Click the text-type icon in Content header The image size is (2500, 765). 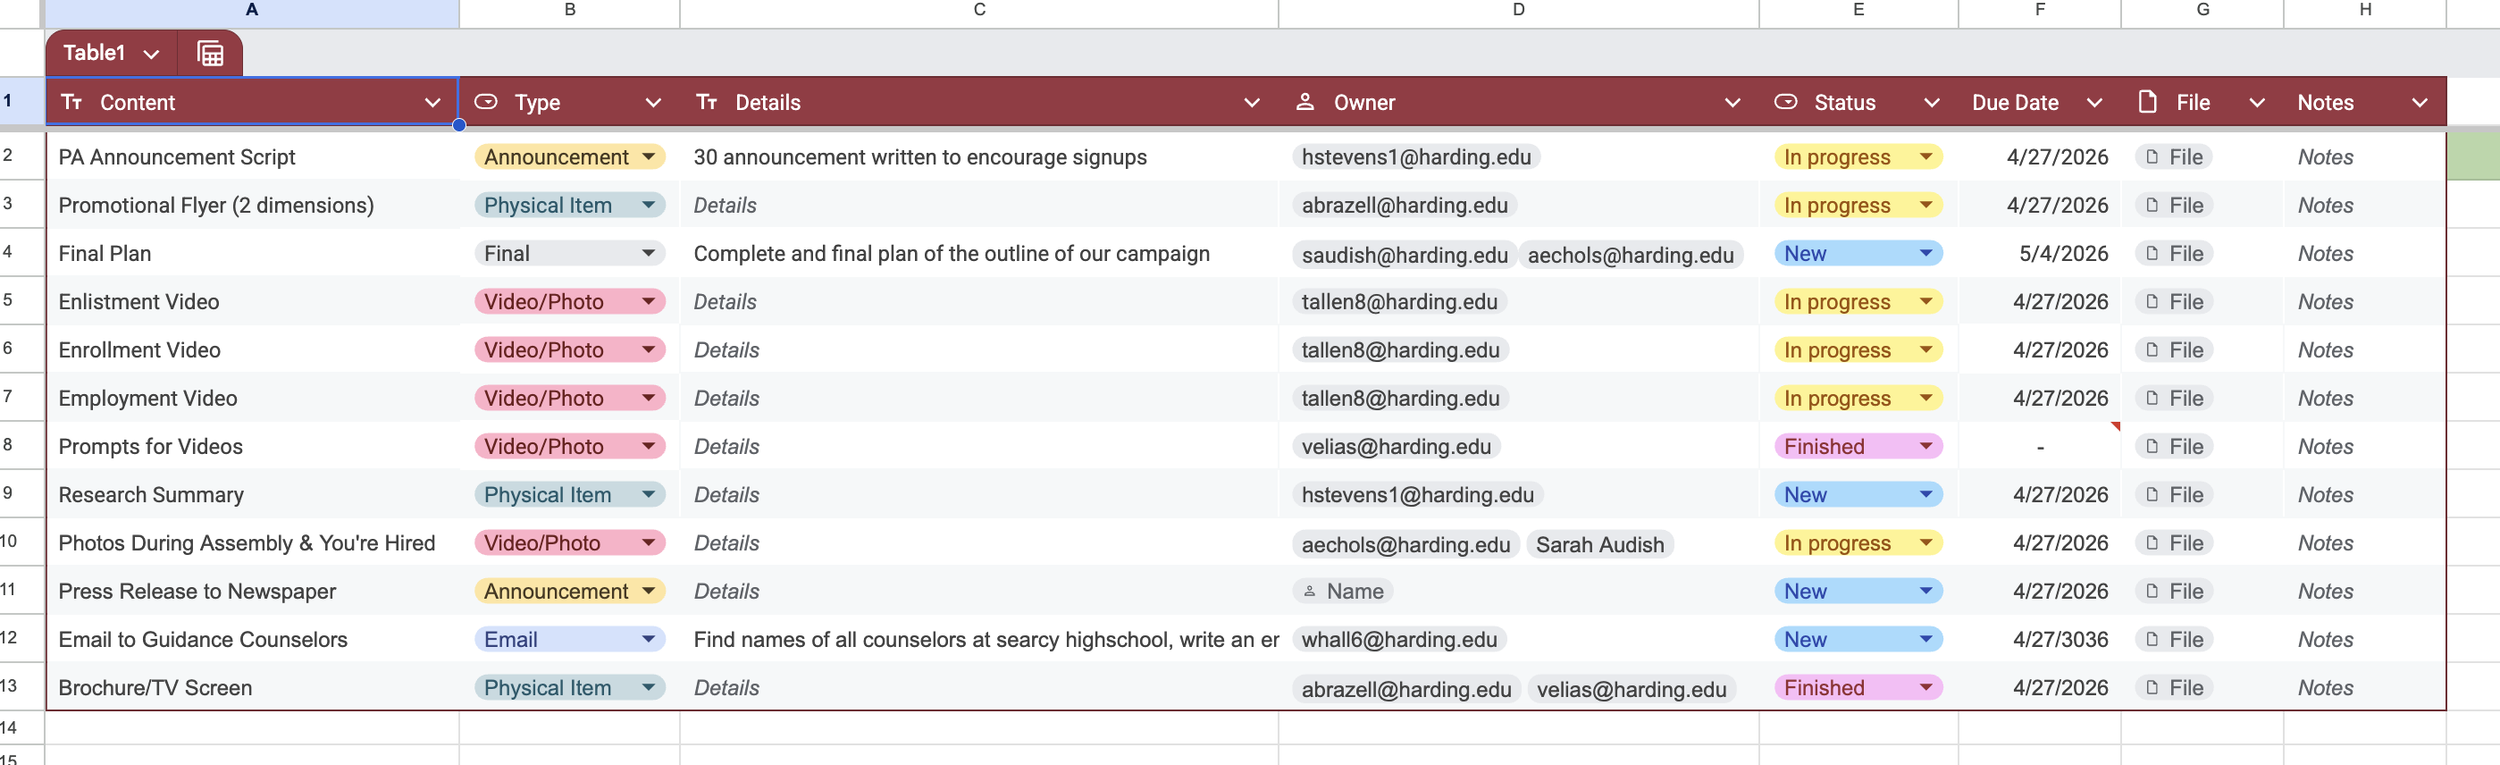(x=72, y=102)
